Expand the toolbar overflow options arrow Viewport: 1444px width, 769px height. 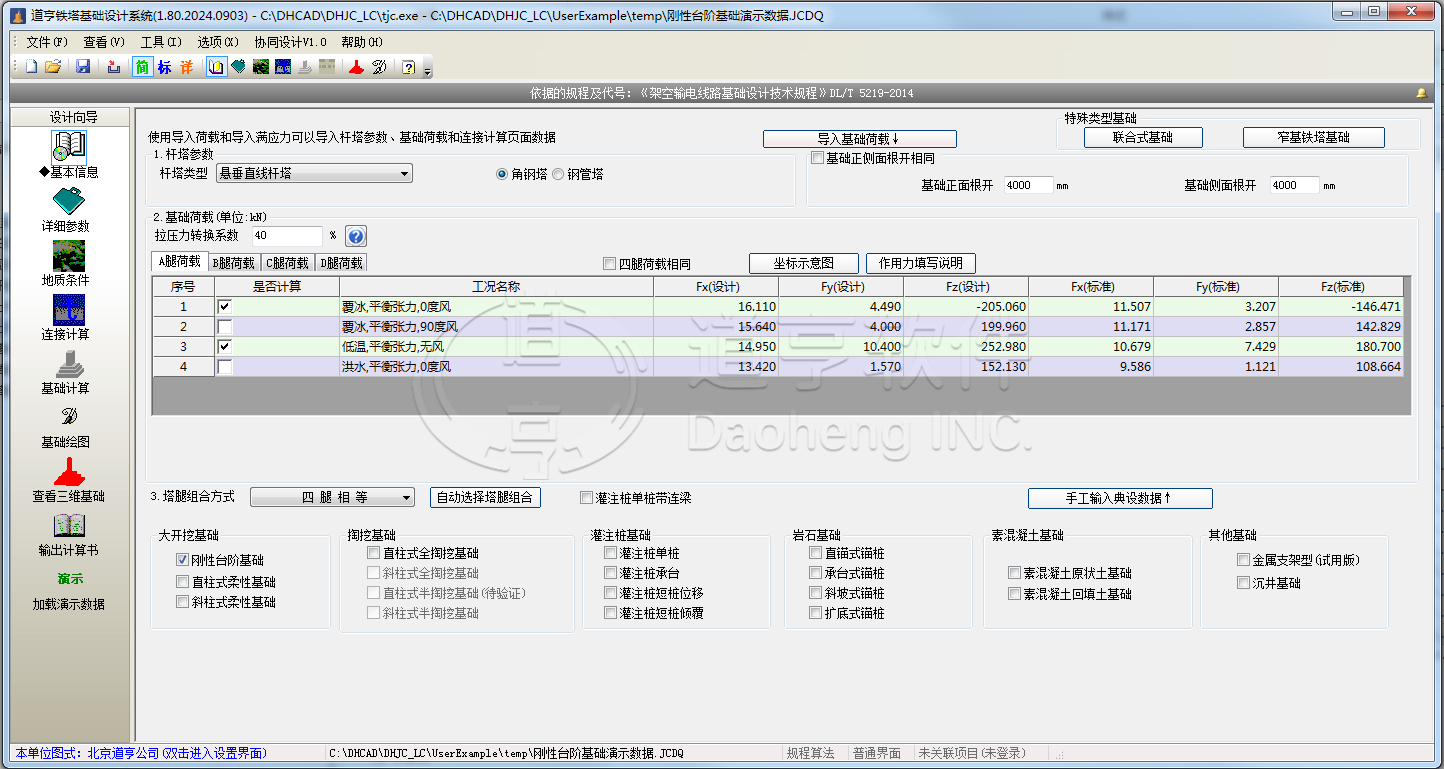[x=428, y=70]
